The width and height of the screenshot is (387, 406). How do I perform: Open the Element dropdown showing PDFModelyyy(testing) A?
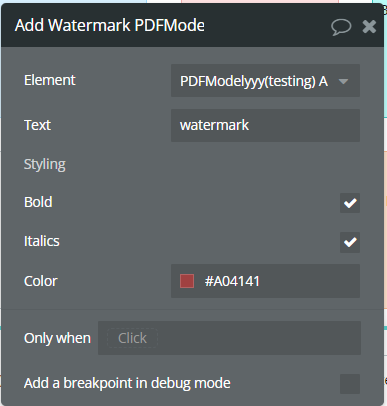tap(265, 81)
